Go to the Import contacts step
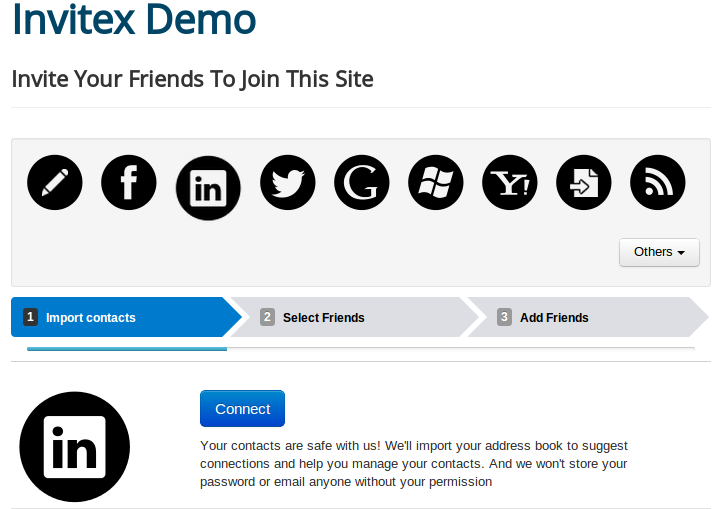This screenshot has height=509, width=721. [x=91, y=318]
